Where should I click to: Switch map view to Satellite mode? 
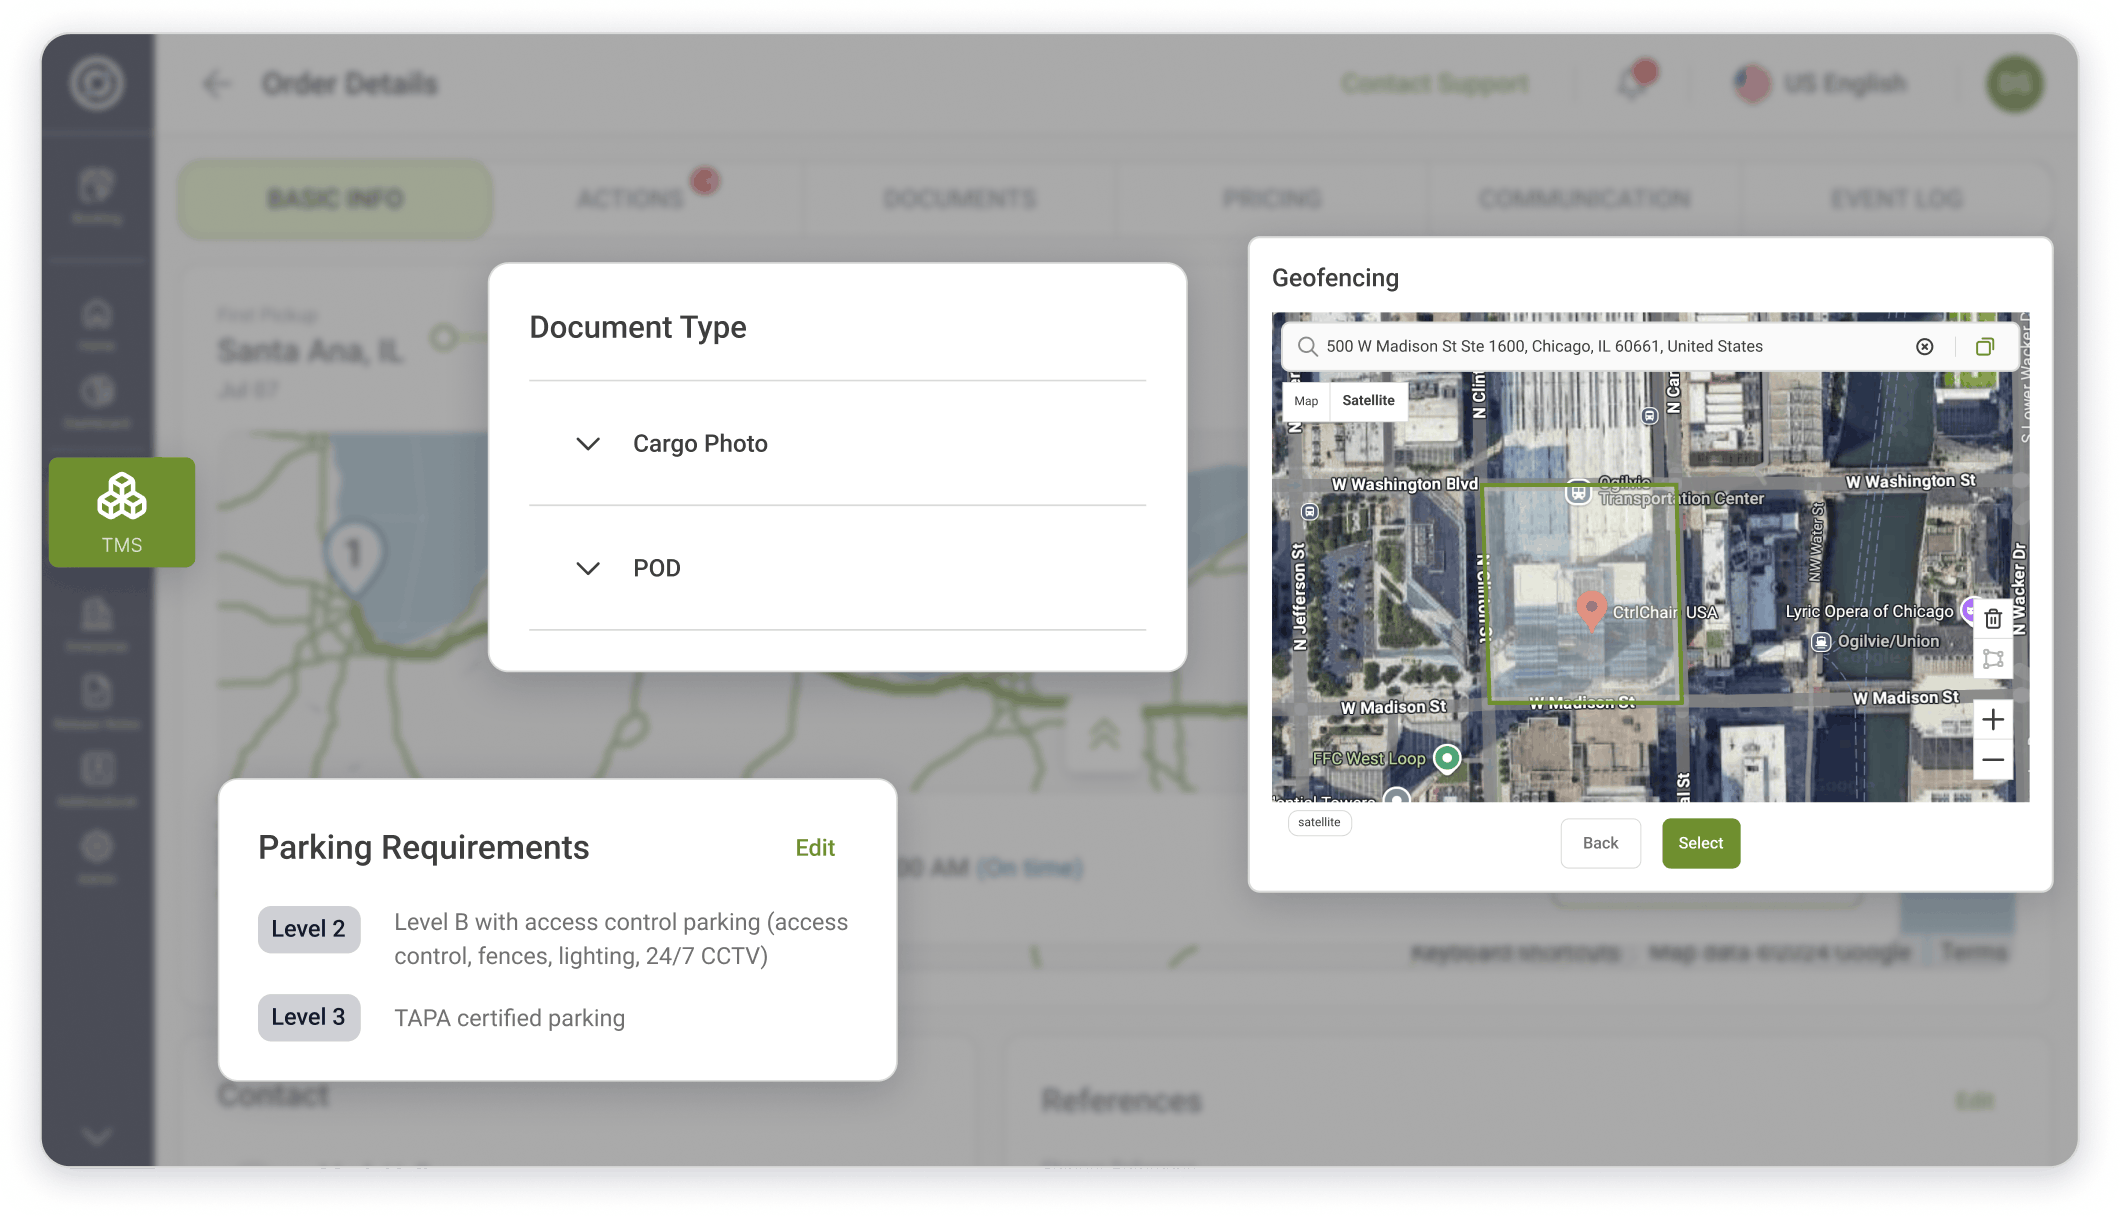point(1368,400)
